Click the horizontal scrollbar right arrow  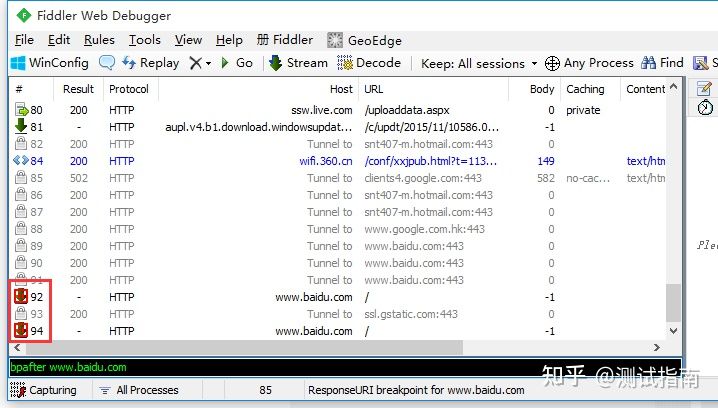[657, 348]
